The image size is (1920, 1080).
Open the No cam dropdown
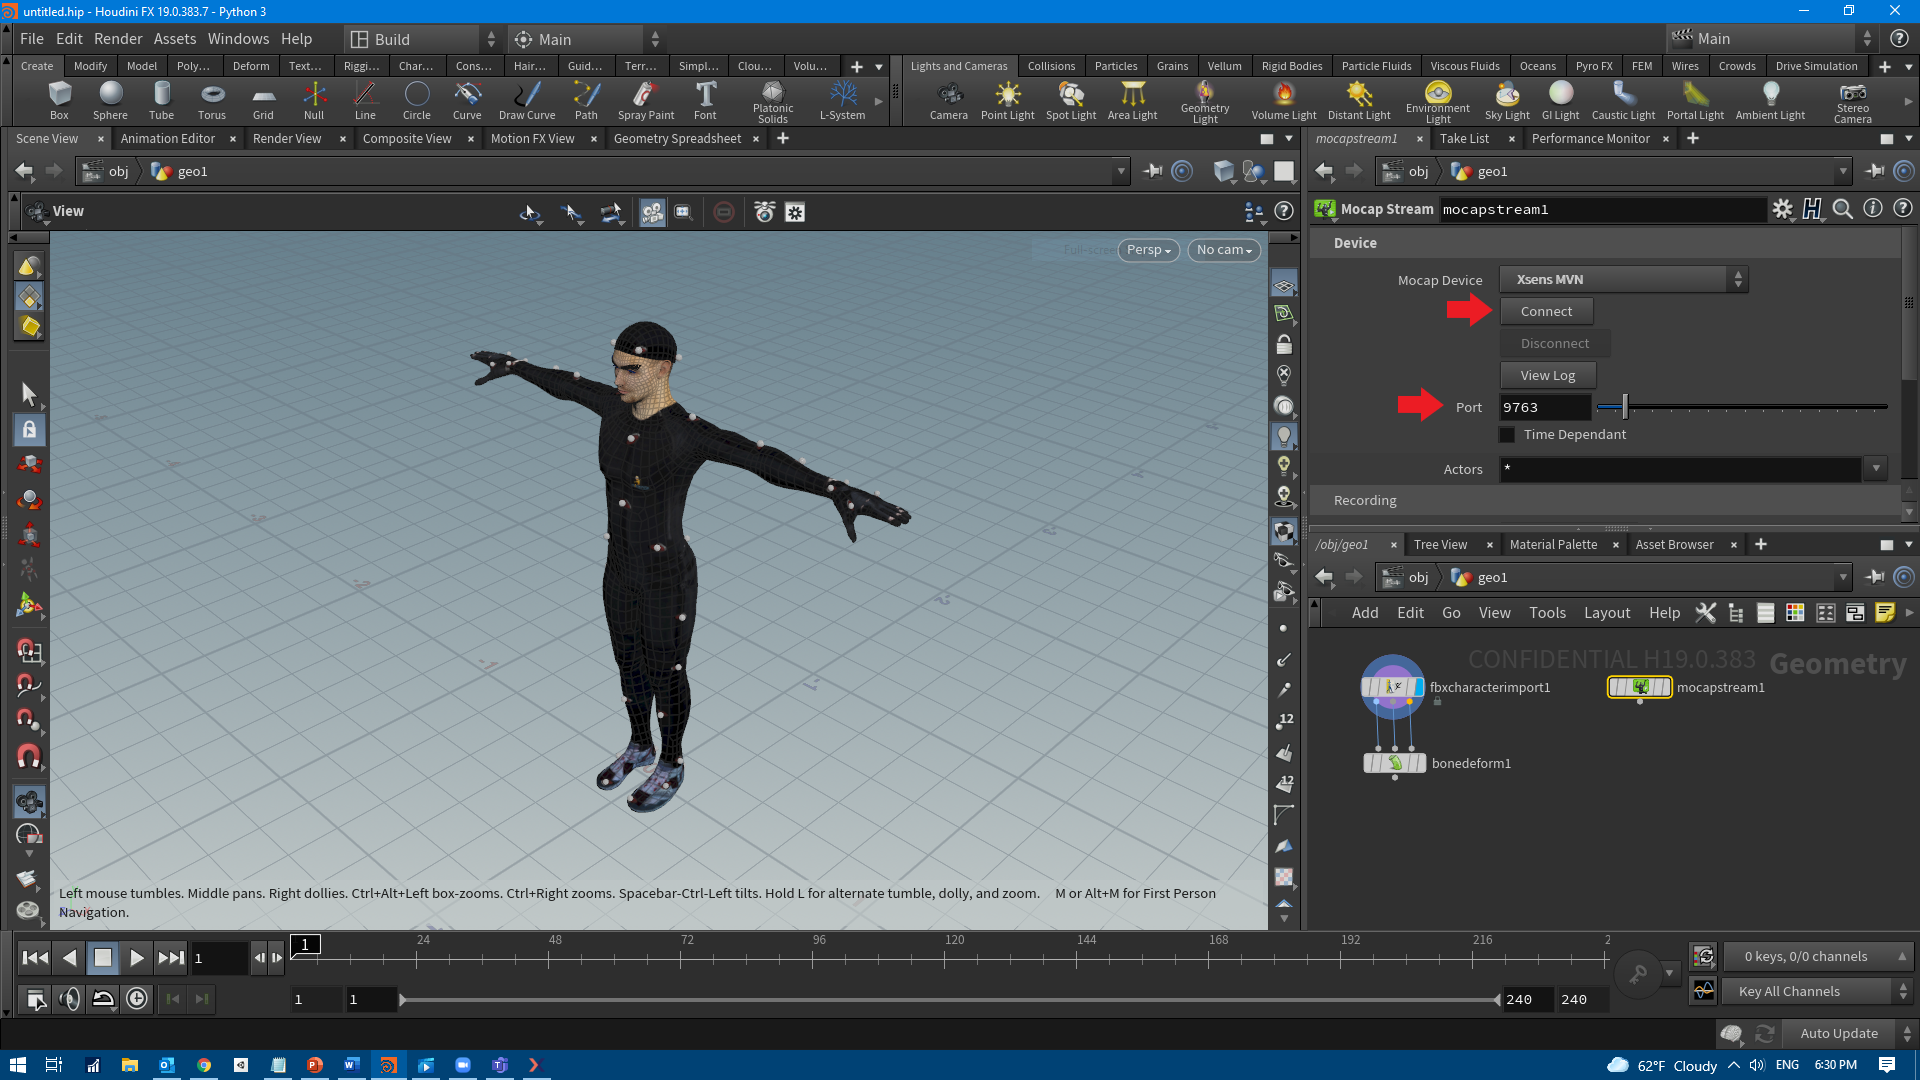click(x=1224, y=250)
